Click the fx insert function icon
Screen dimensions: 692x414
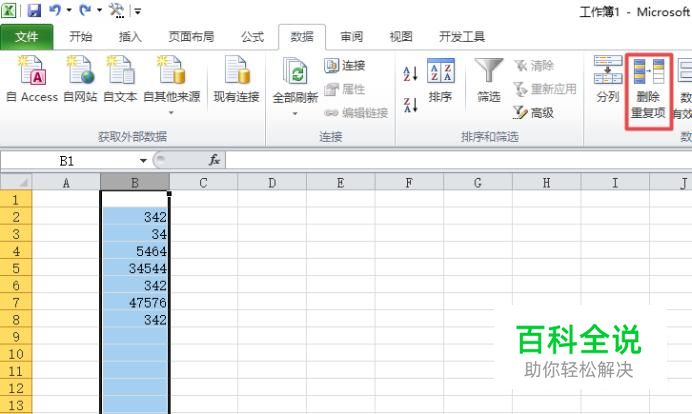[214, 160]
